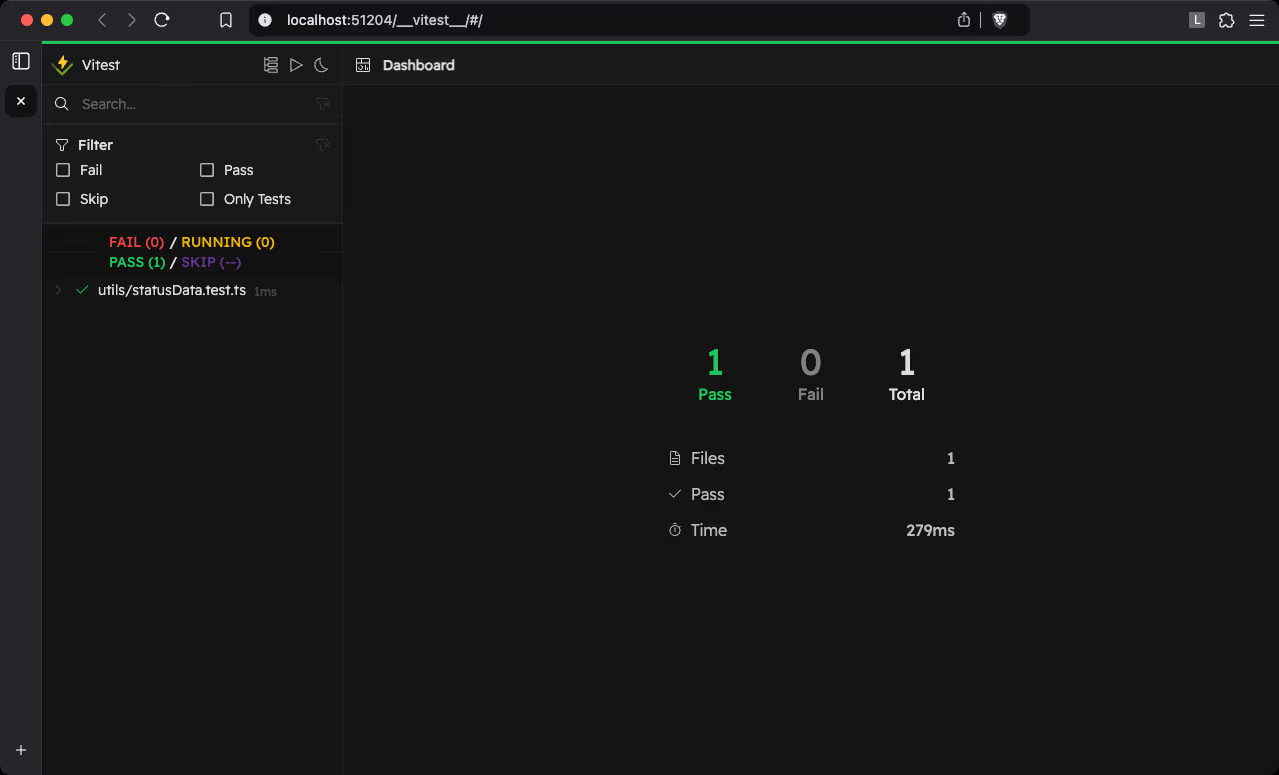Enable the Pass filter checkbox
The image size is (1279, 775).
(x=207, y=170)
